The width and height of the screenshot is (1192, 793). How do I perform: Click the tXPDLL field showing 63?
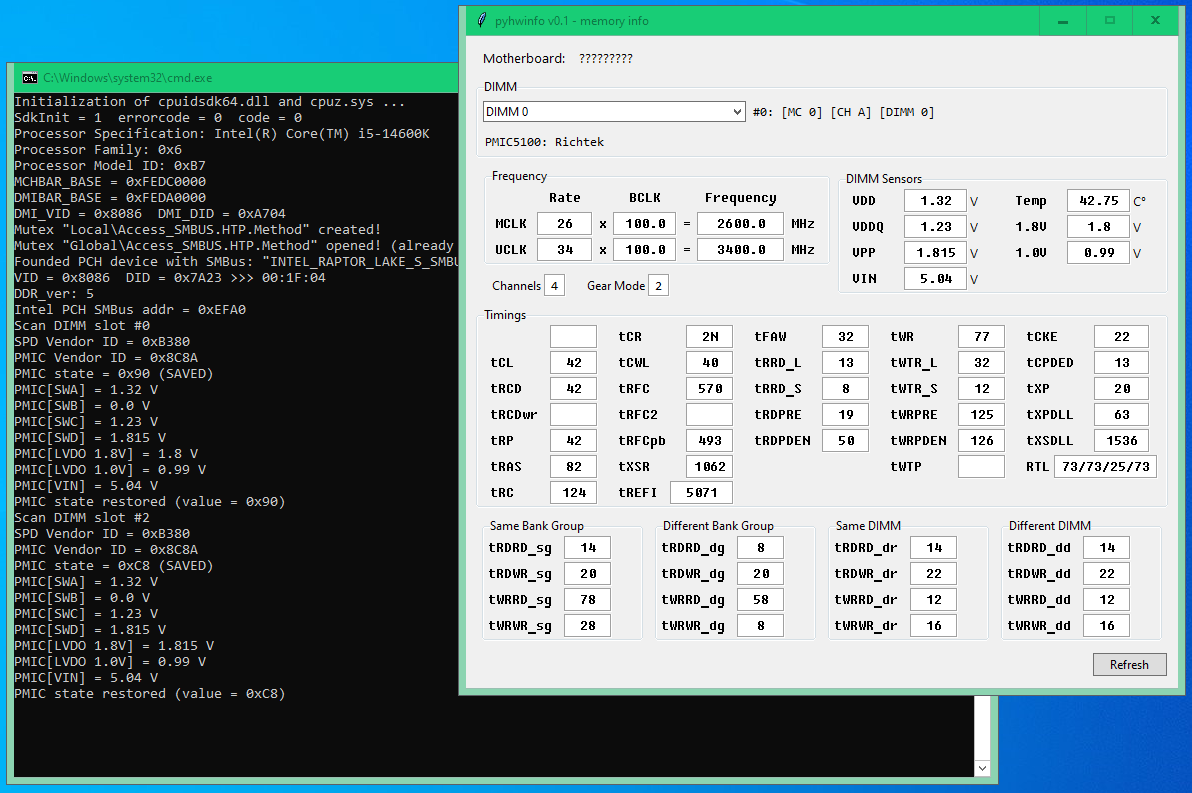[1121, 414]
